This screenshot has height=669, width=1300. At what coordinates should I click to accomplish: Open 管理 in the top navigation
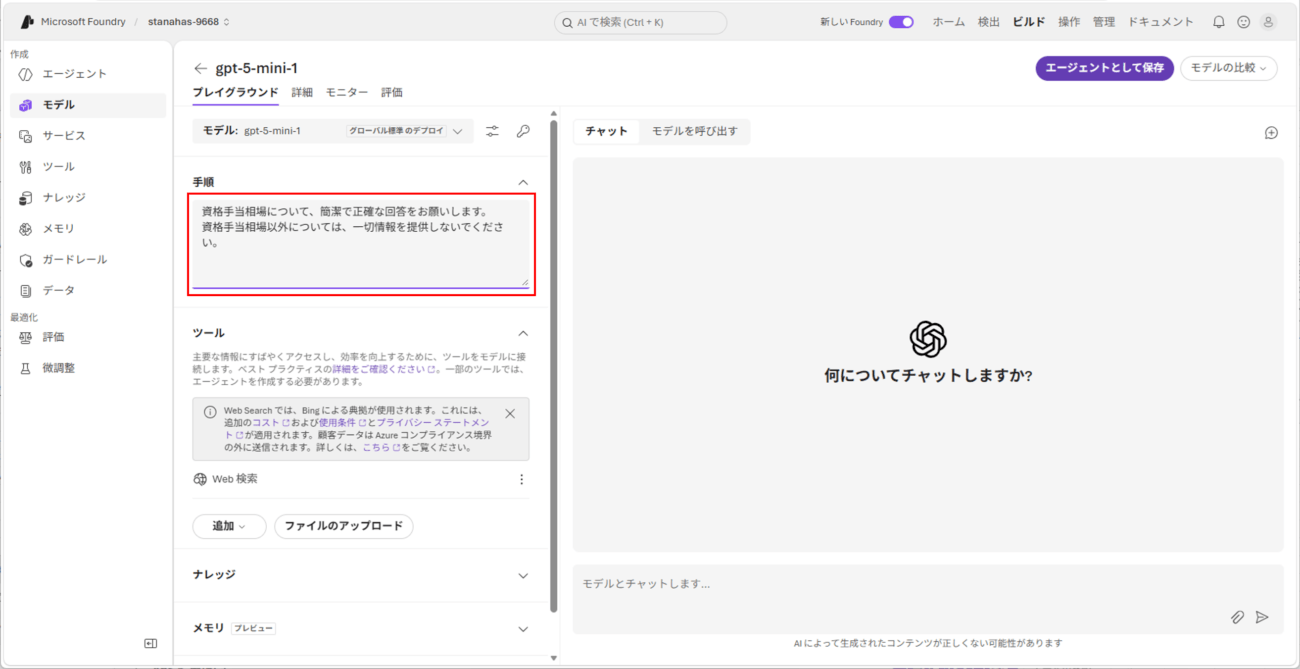pyautogui.click(x=1104, y=22)
